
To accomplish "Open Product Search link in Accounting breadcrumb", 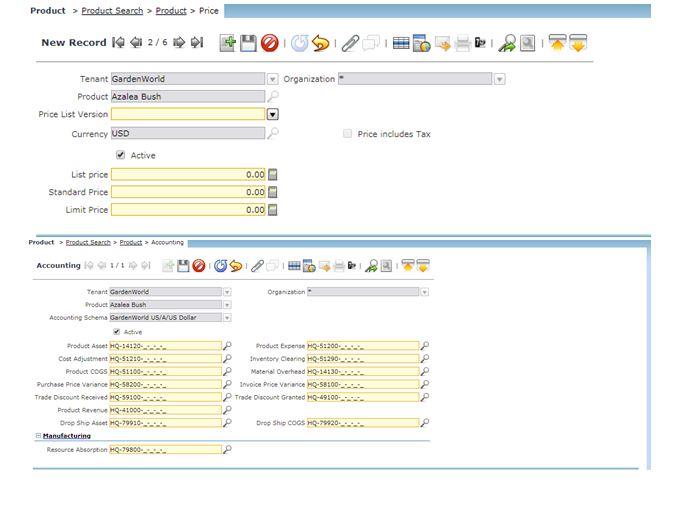I will click(x=88, y=242).
